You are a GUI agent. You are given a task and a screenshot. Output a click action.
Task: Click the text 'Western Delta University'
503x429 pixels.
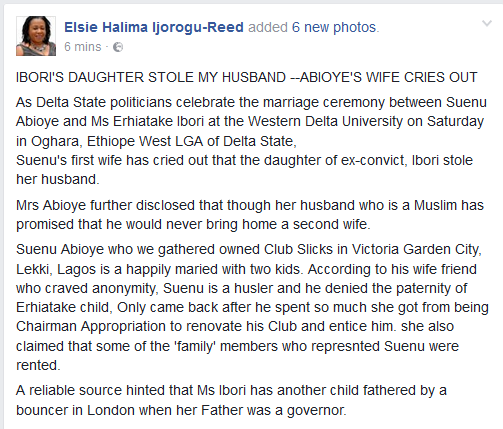coord(325,121)
